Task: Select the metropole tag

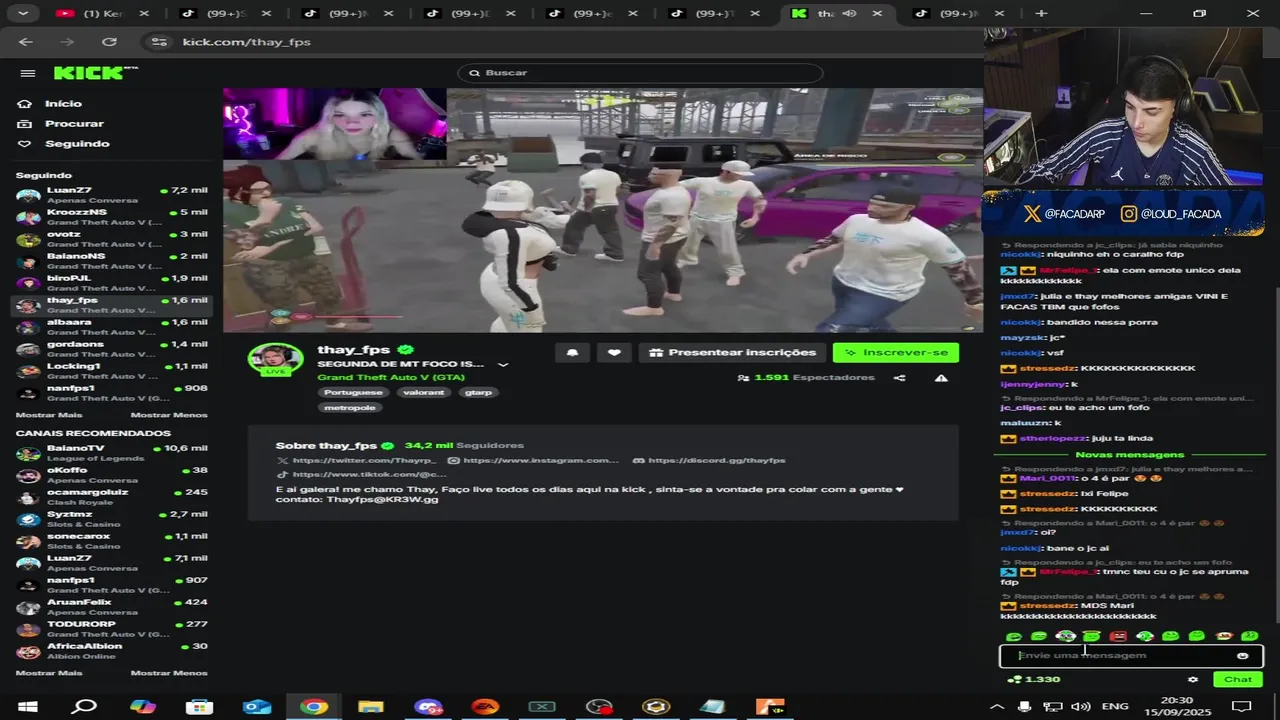Action: click(350, 408)
